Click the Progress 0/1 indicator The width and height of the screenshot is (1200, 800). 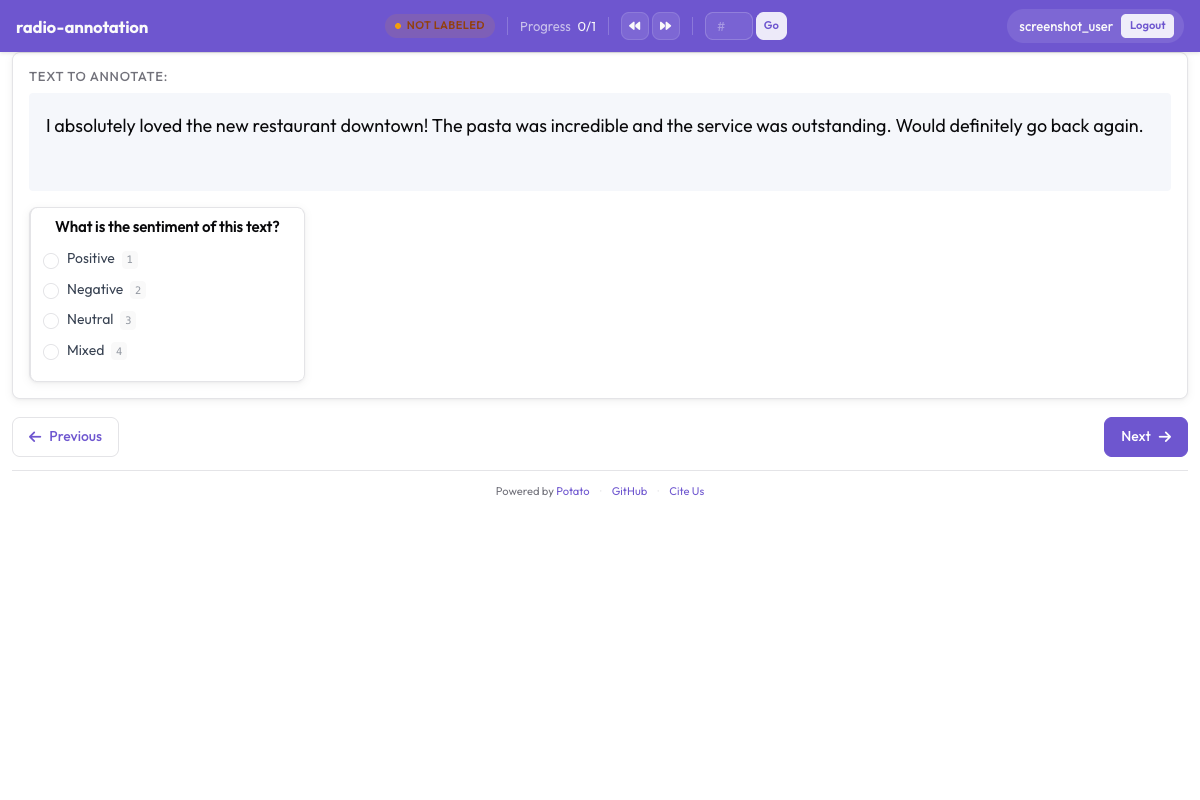point(558,26)
